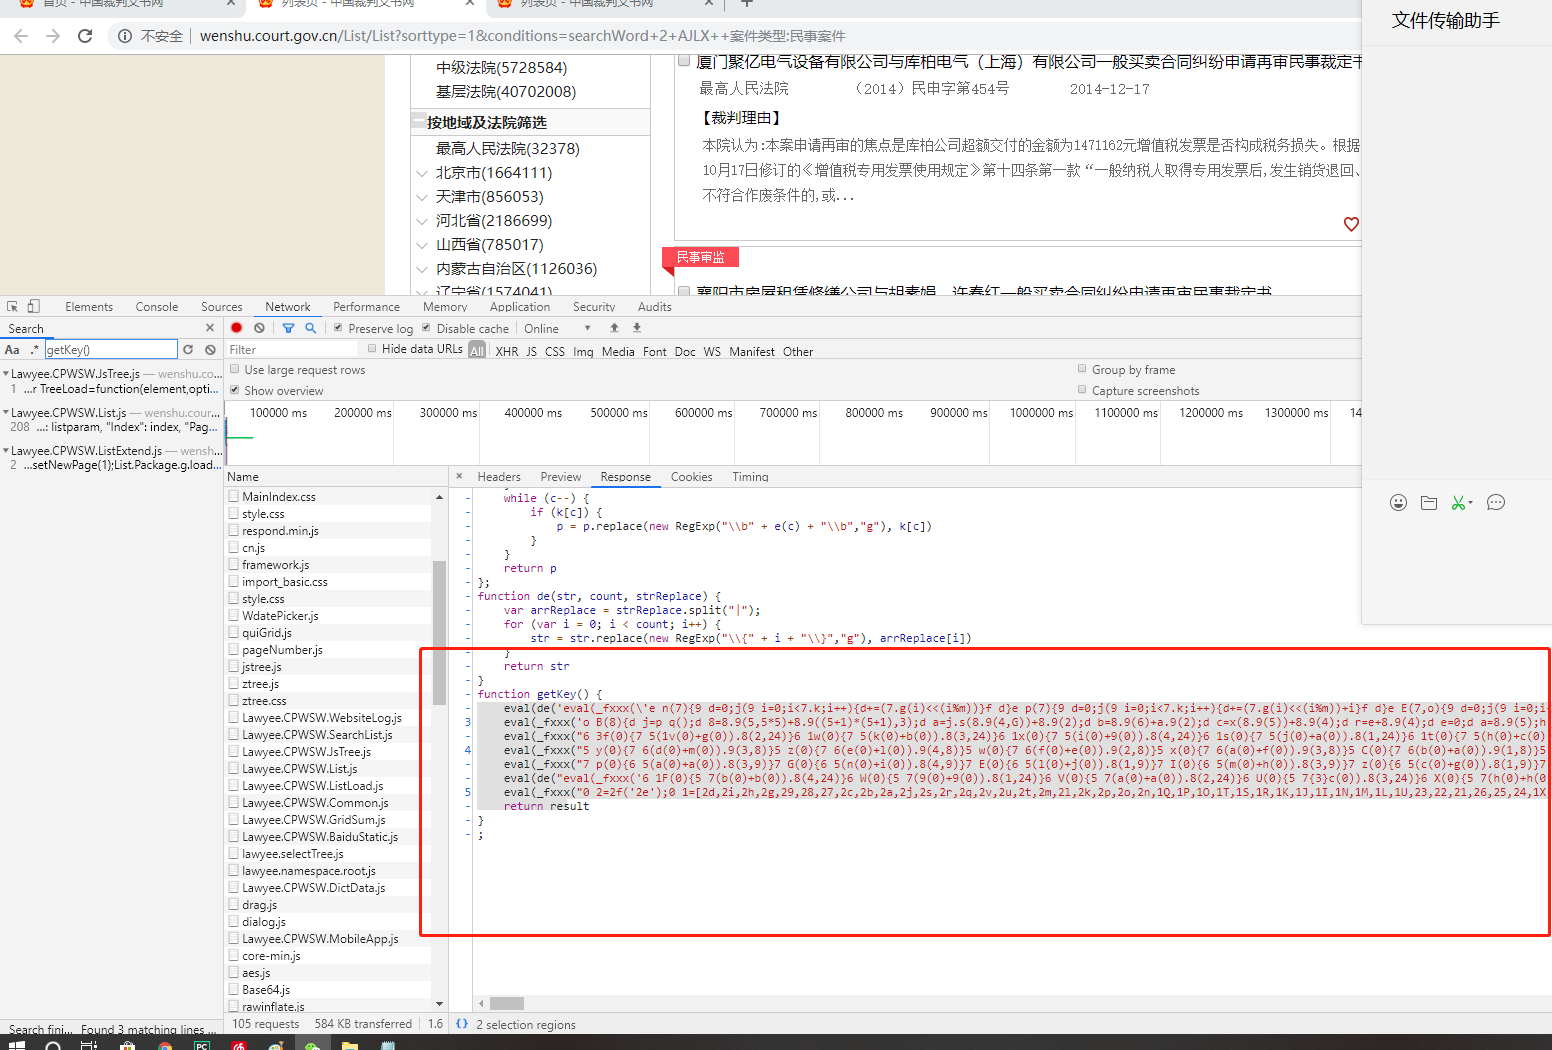Import HAR file using the upload arrow icon
Screen dimensions: 1552x1050
coord(614,328)
